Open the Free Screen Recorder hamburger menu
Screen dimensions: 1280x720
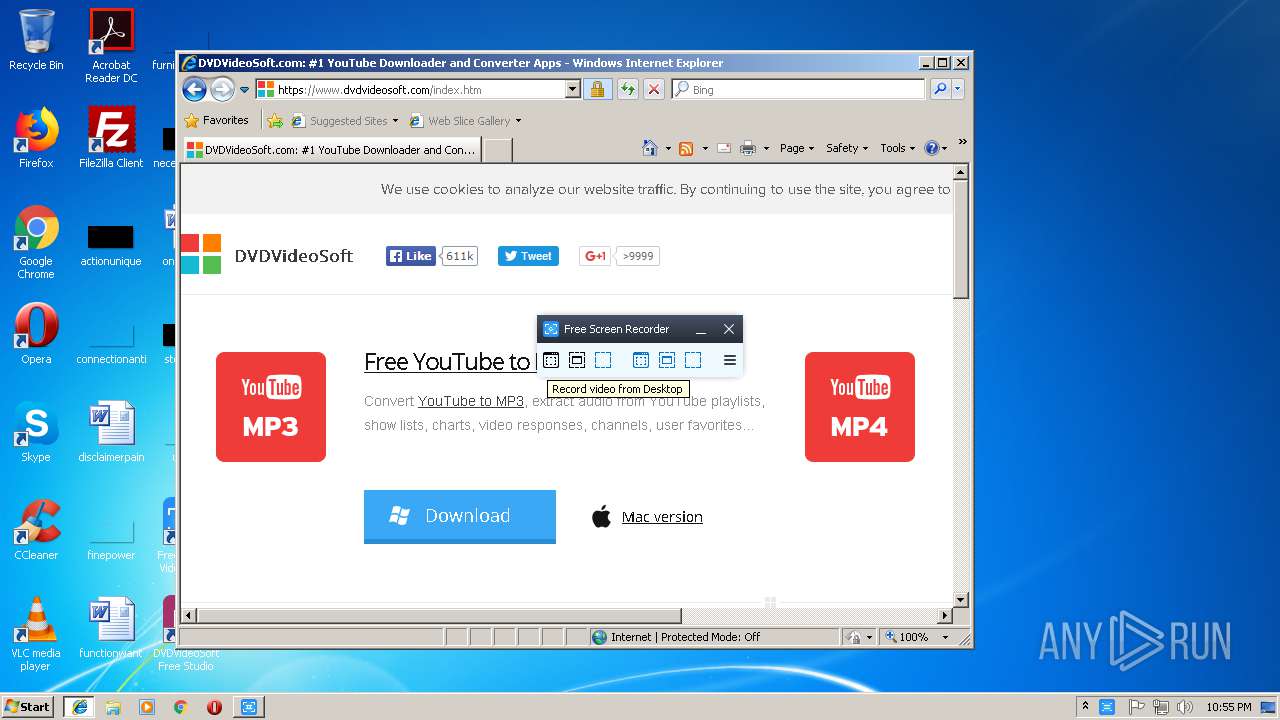(x=730, y=360)
